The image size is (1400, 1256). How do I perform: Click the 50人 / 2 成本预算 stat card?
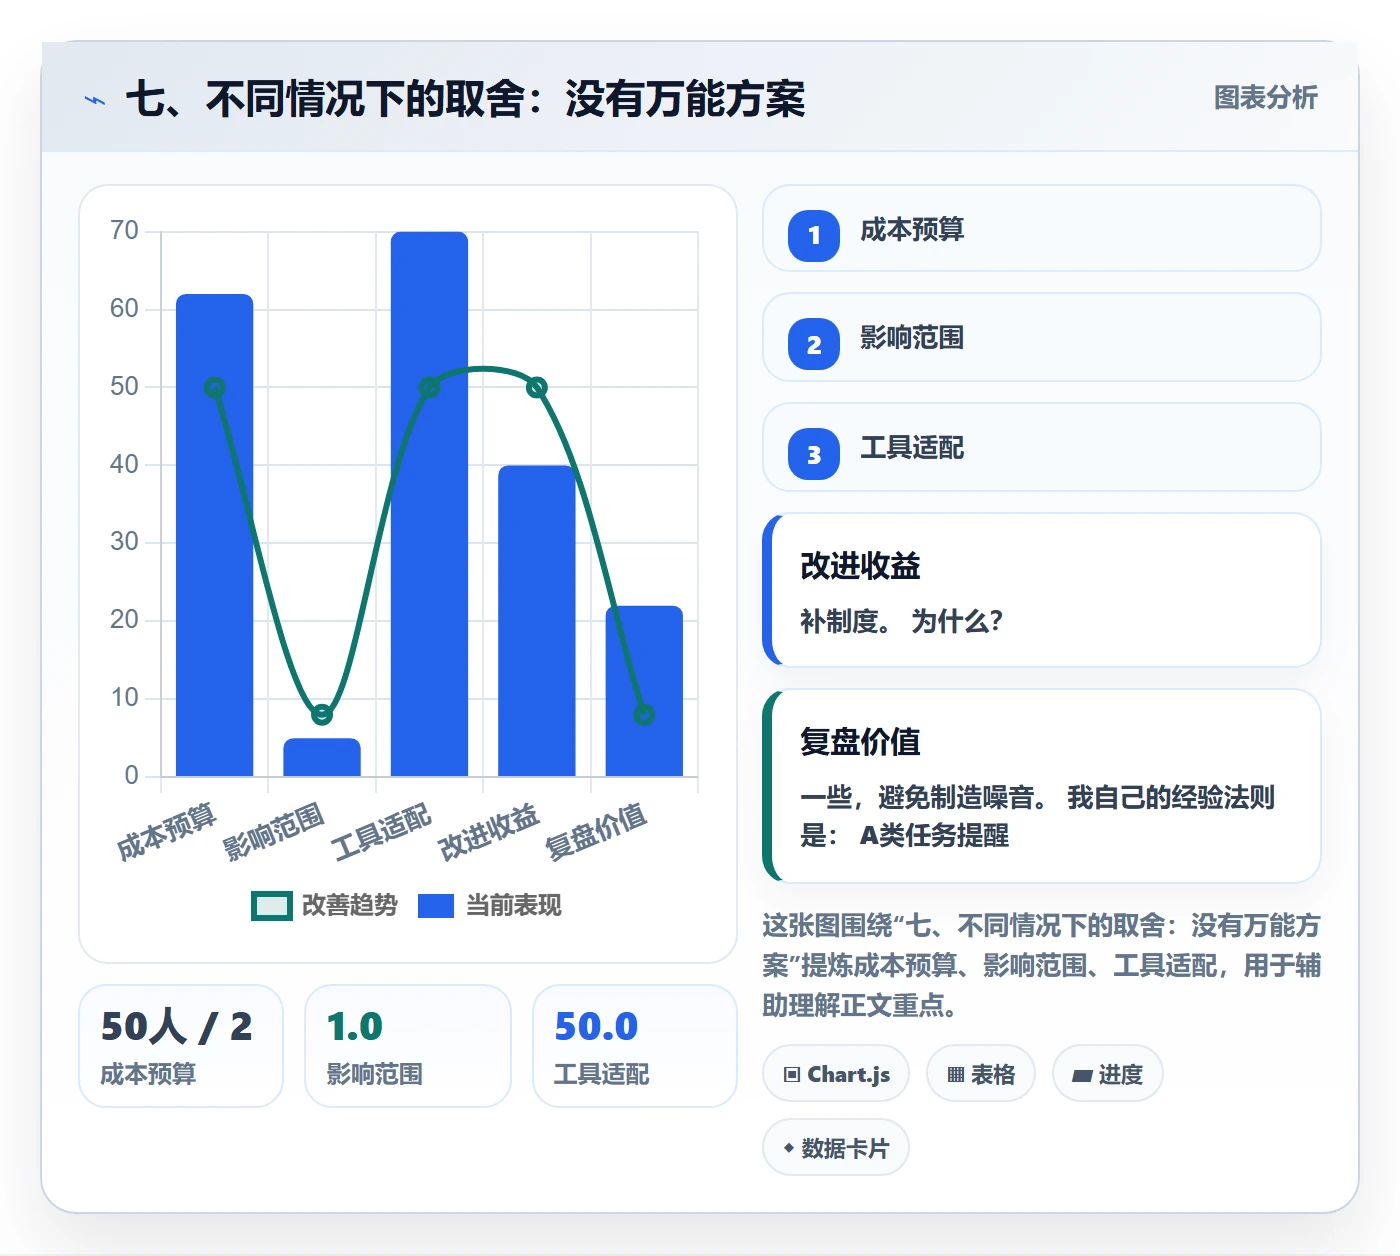click(181, 1046)
